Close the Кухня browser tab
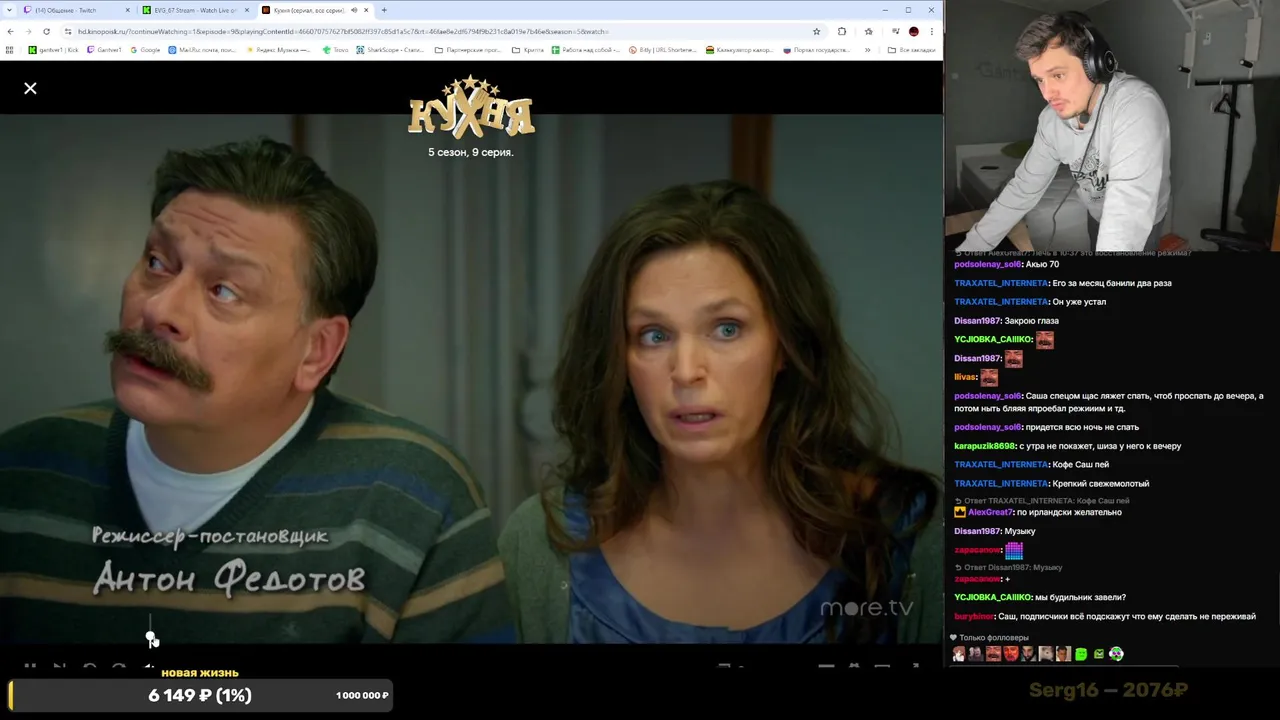1280x720 pixels. click(x=366, y=10)
